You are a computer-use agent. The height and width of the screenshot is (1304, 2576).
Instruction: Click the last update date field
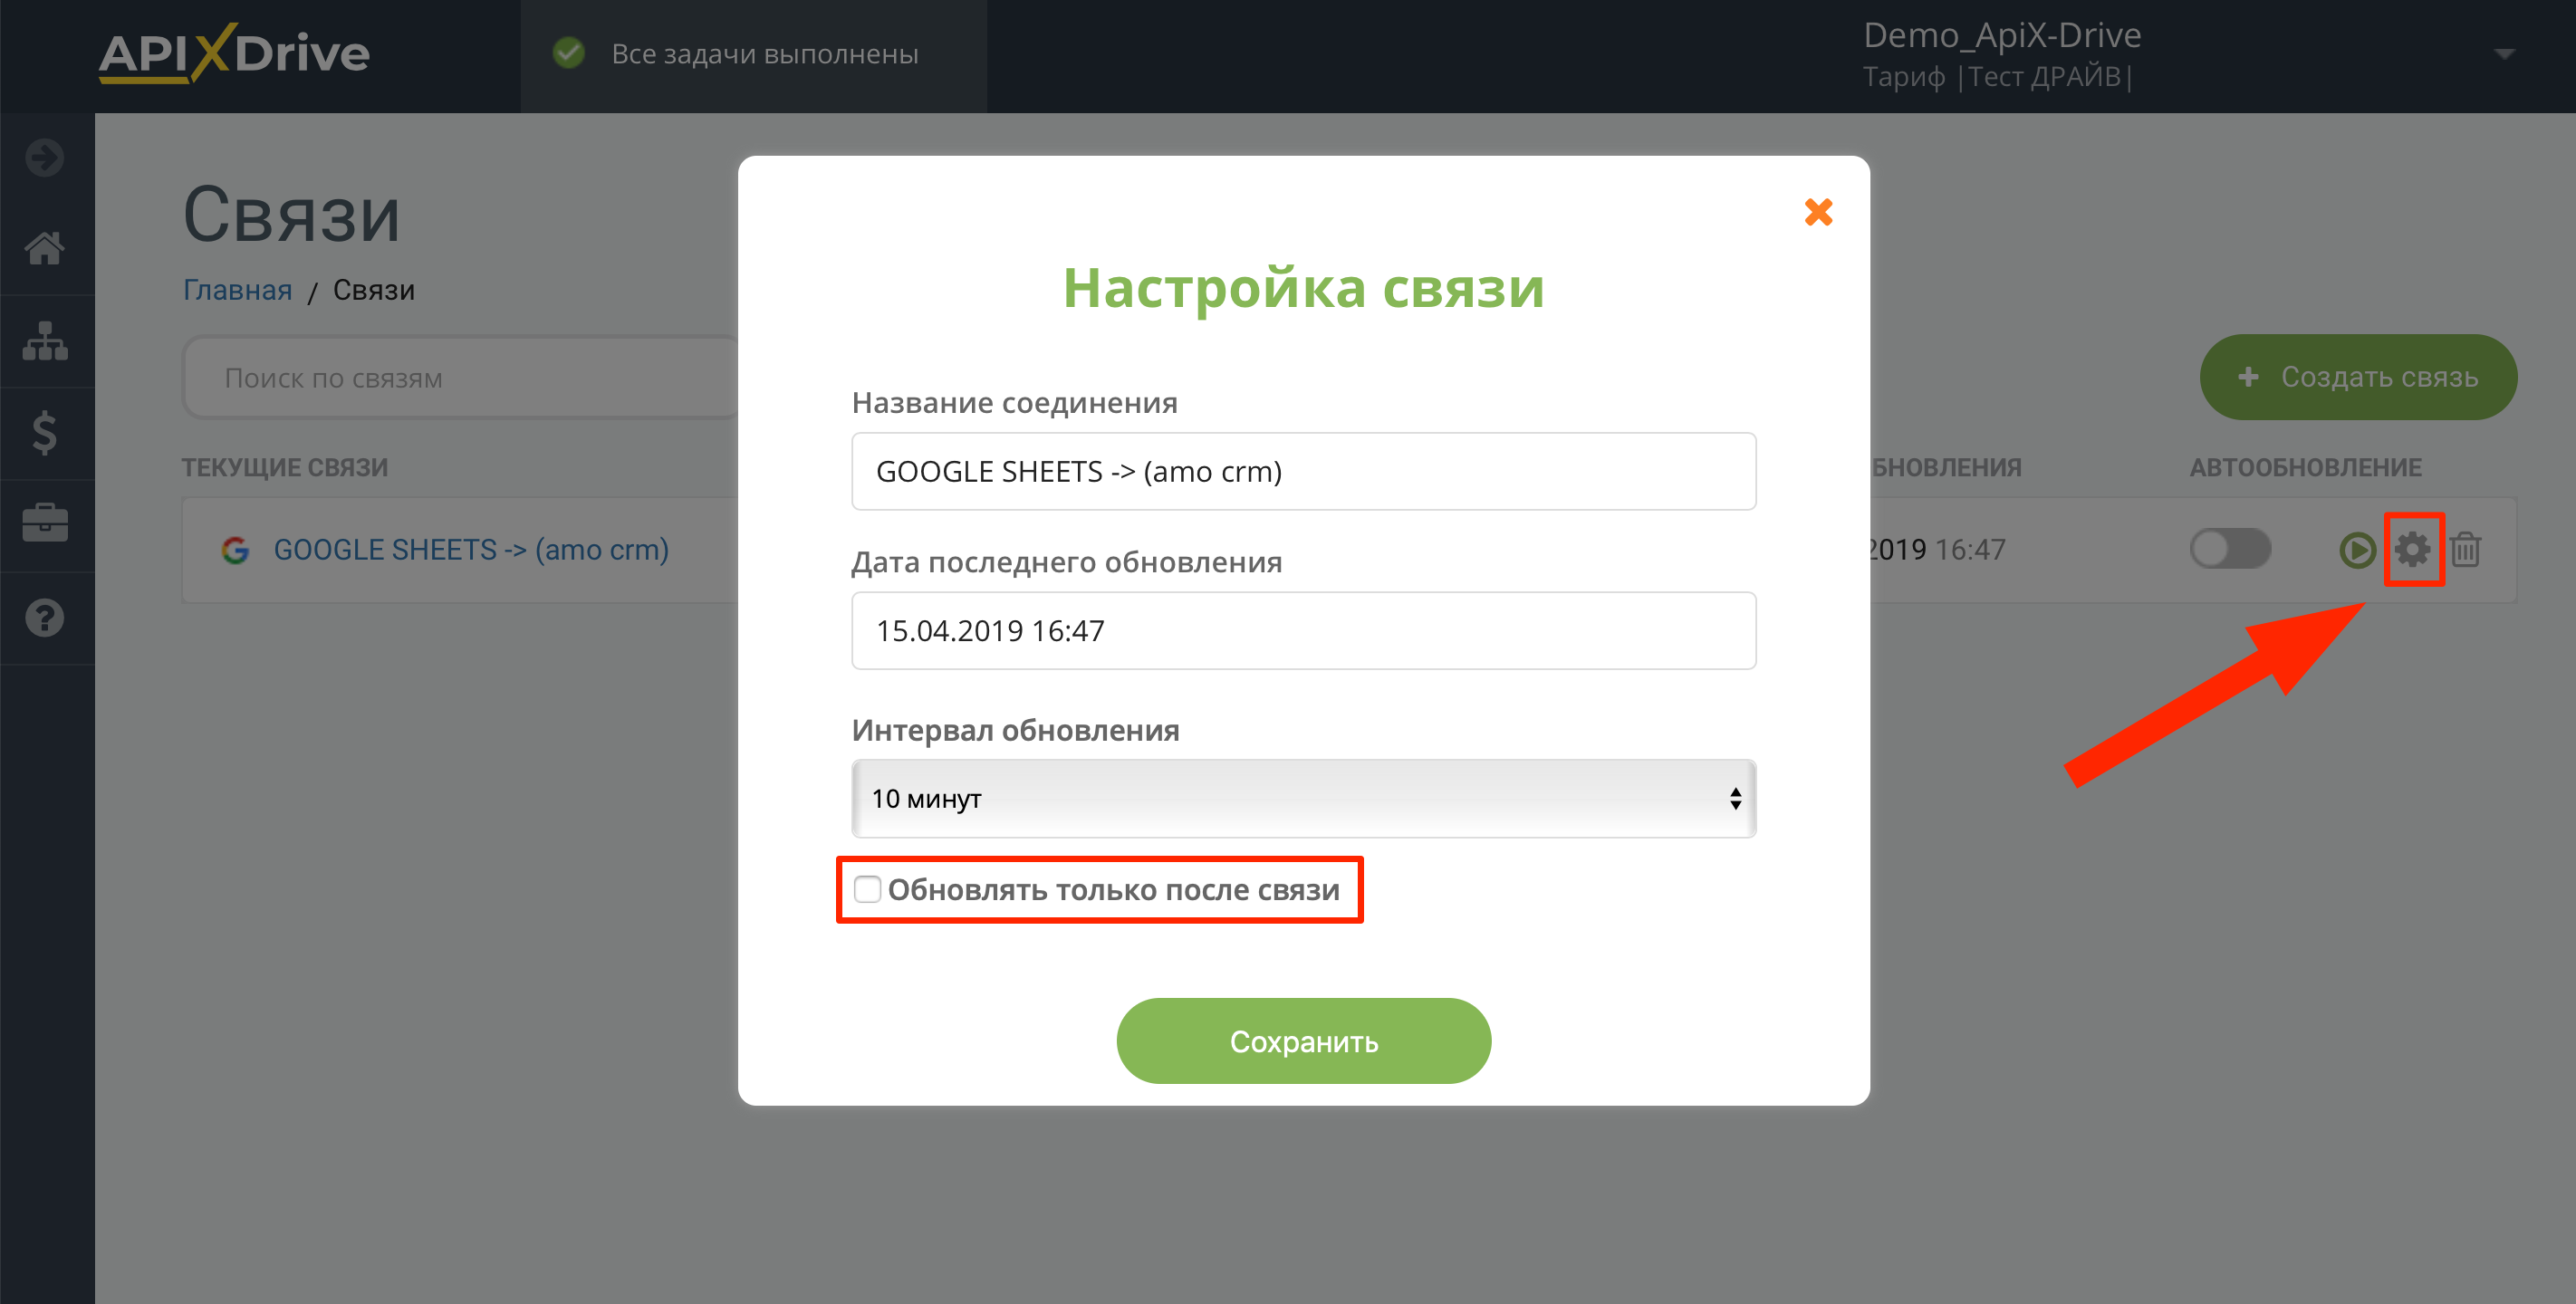pos(1303,630)
